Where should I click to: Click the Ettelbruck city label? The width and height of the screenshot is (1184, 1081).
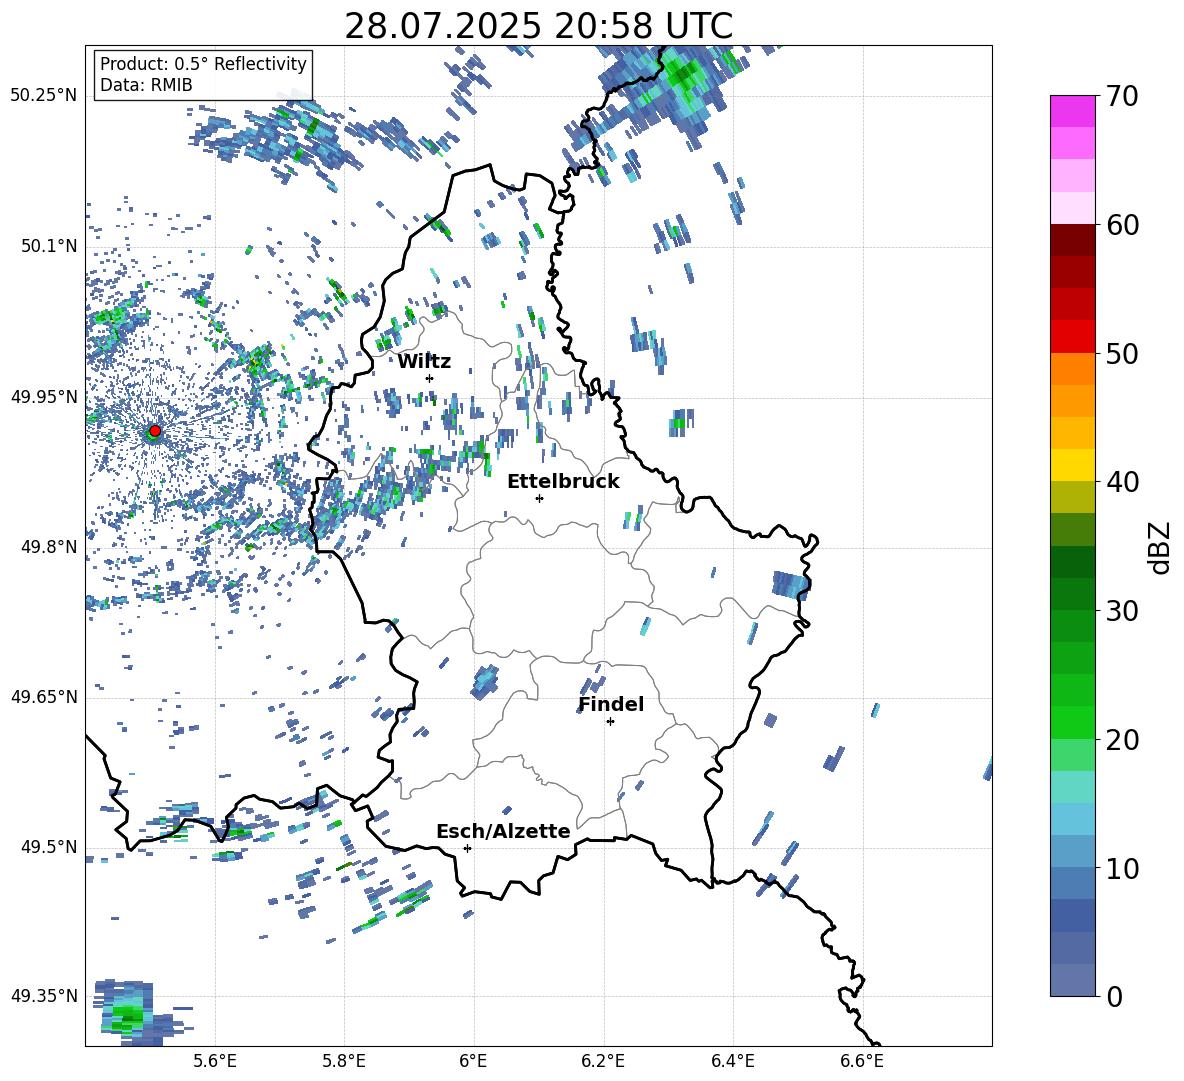point(563,482)
